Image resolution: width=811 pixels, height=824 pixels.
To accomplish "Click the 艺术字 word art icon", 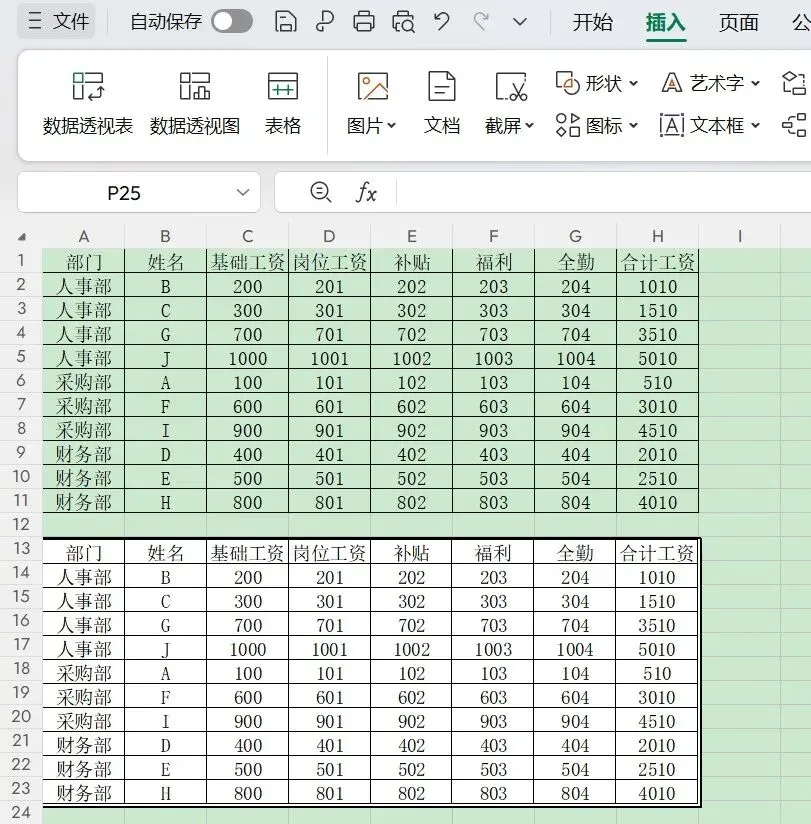I will coord(672,83).
